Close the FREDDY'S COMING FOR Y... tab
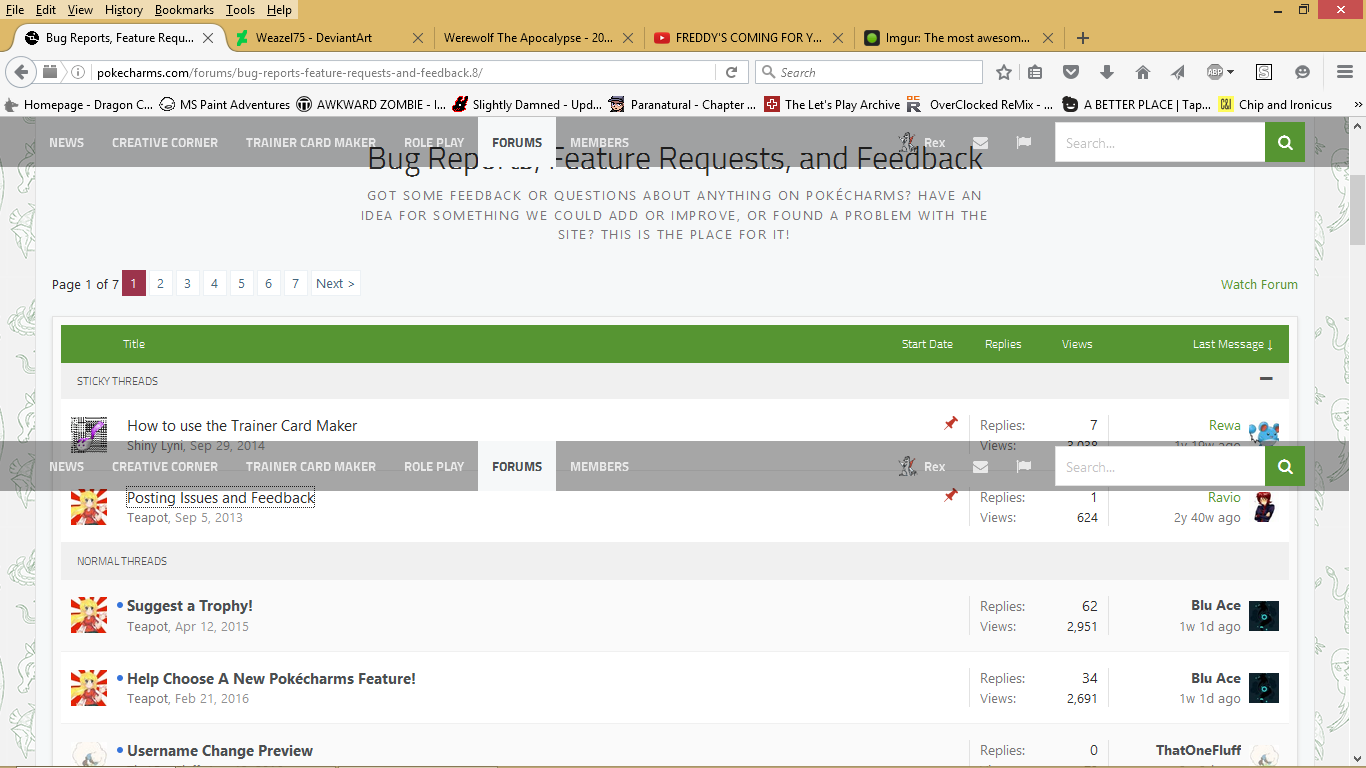The height and width of the screenshot is (768, 1366). point(838,38)
